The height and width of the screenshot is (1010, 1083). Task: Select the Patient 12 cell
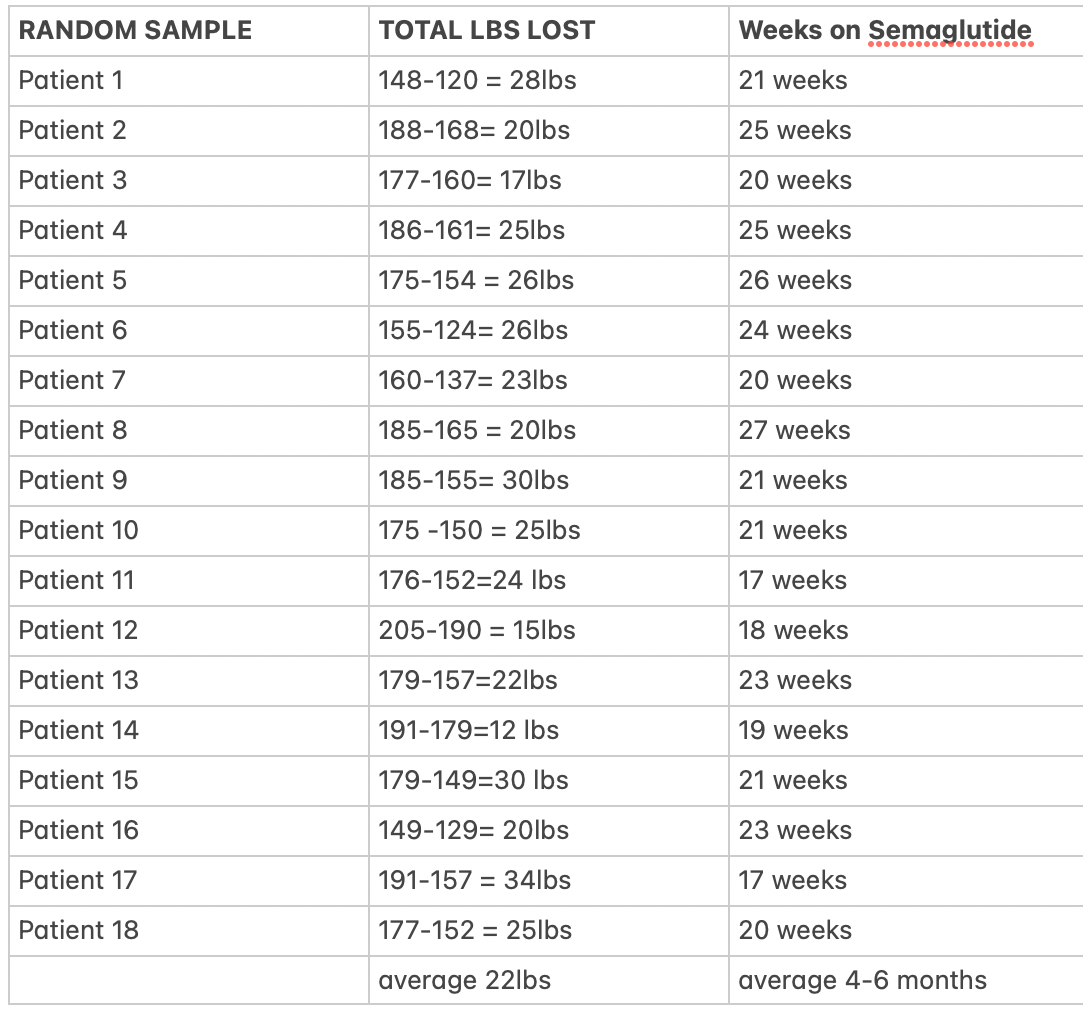coord(78,630)
